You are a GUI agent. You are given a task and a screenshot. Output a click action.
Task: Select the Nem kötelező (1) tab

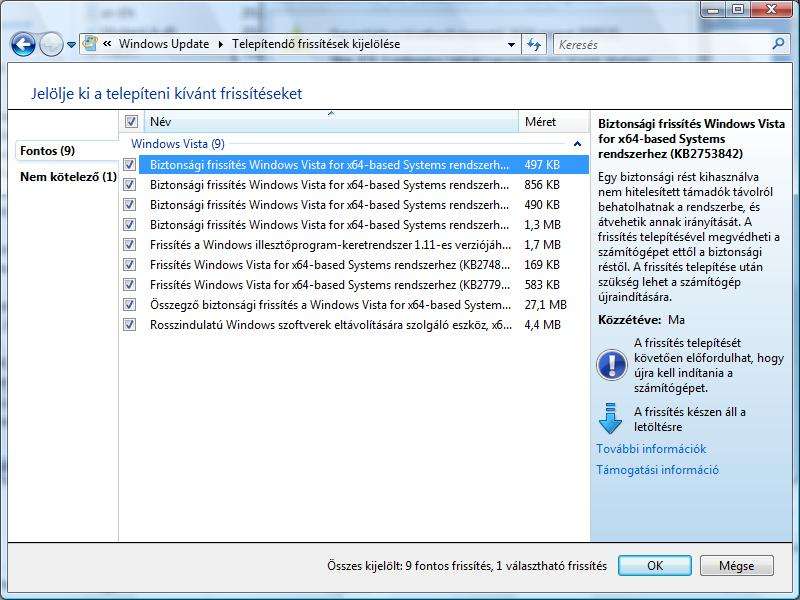click(68, 177)
